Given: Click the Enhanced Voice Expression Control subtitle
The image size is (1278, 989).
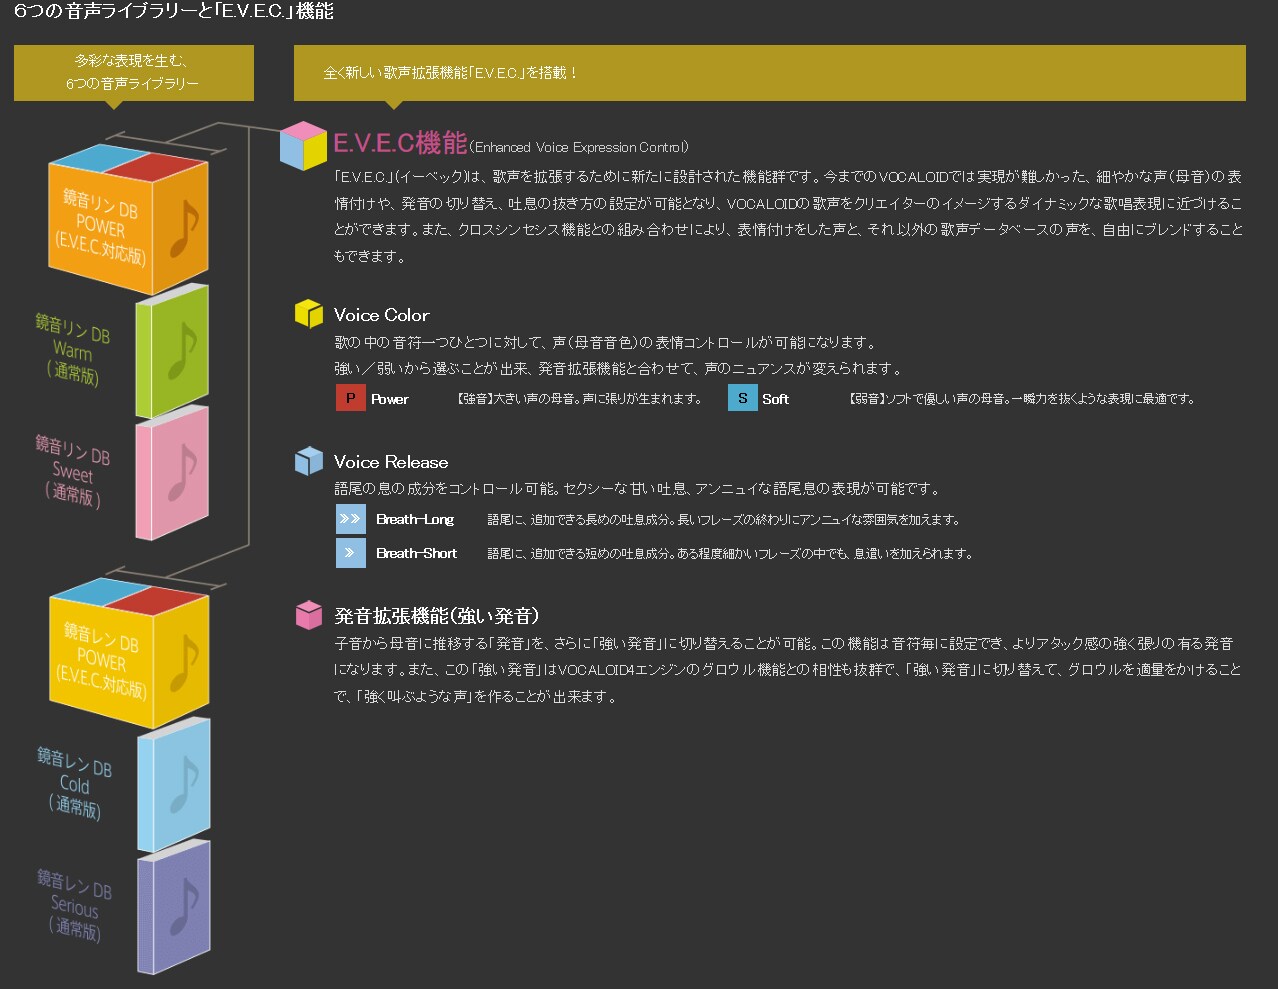Looking at the screenshot, I should click(579, 147).
